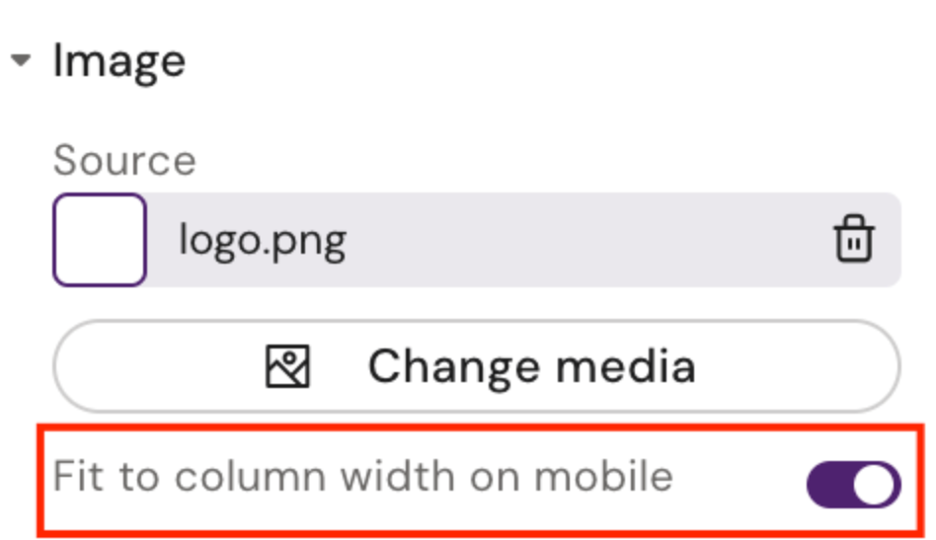This screenshot has width=936, height=540.
Task: Select the logo.png thumbnail preview
Action: 100,240
